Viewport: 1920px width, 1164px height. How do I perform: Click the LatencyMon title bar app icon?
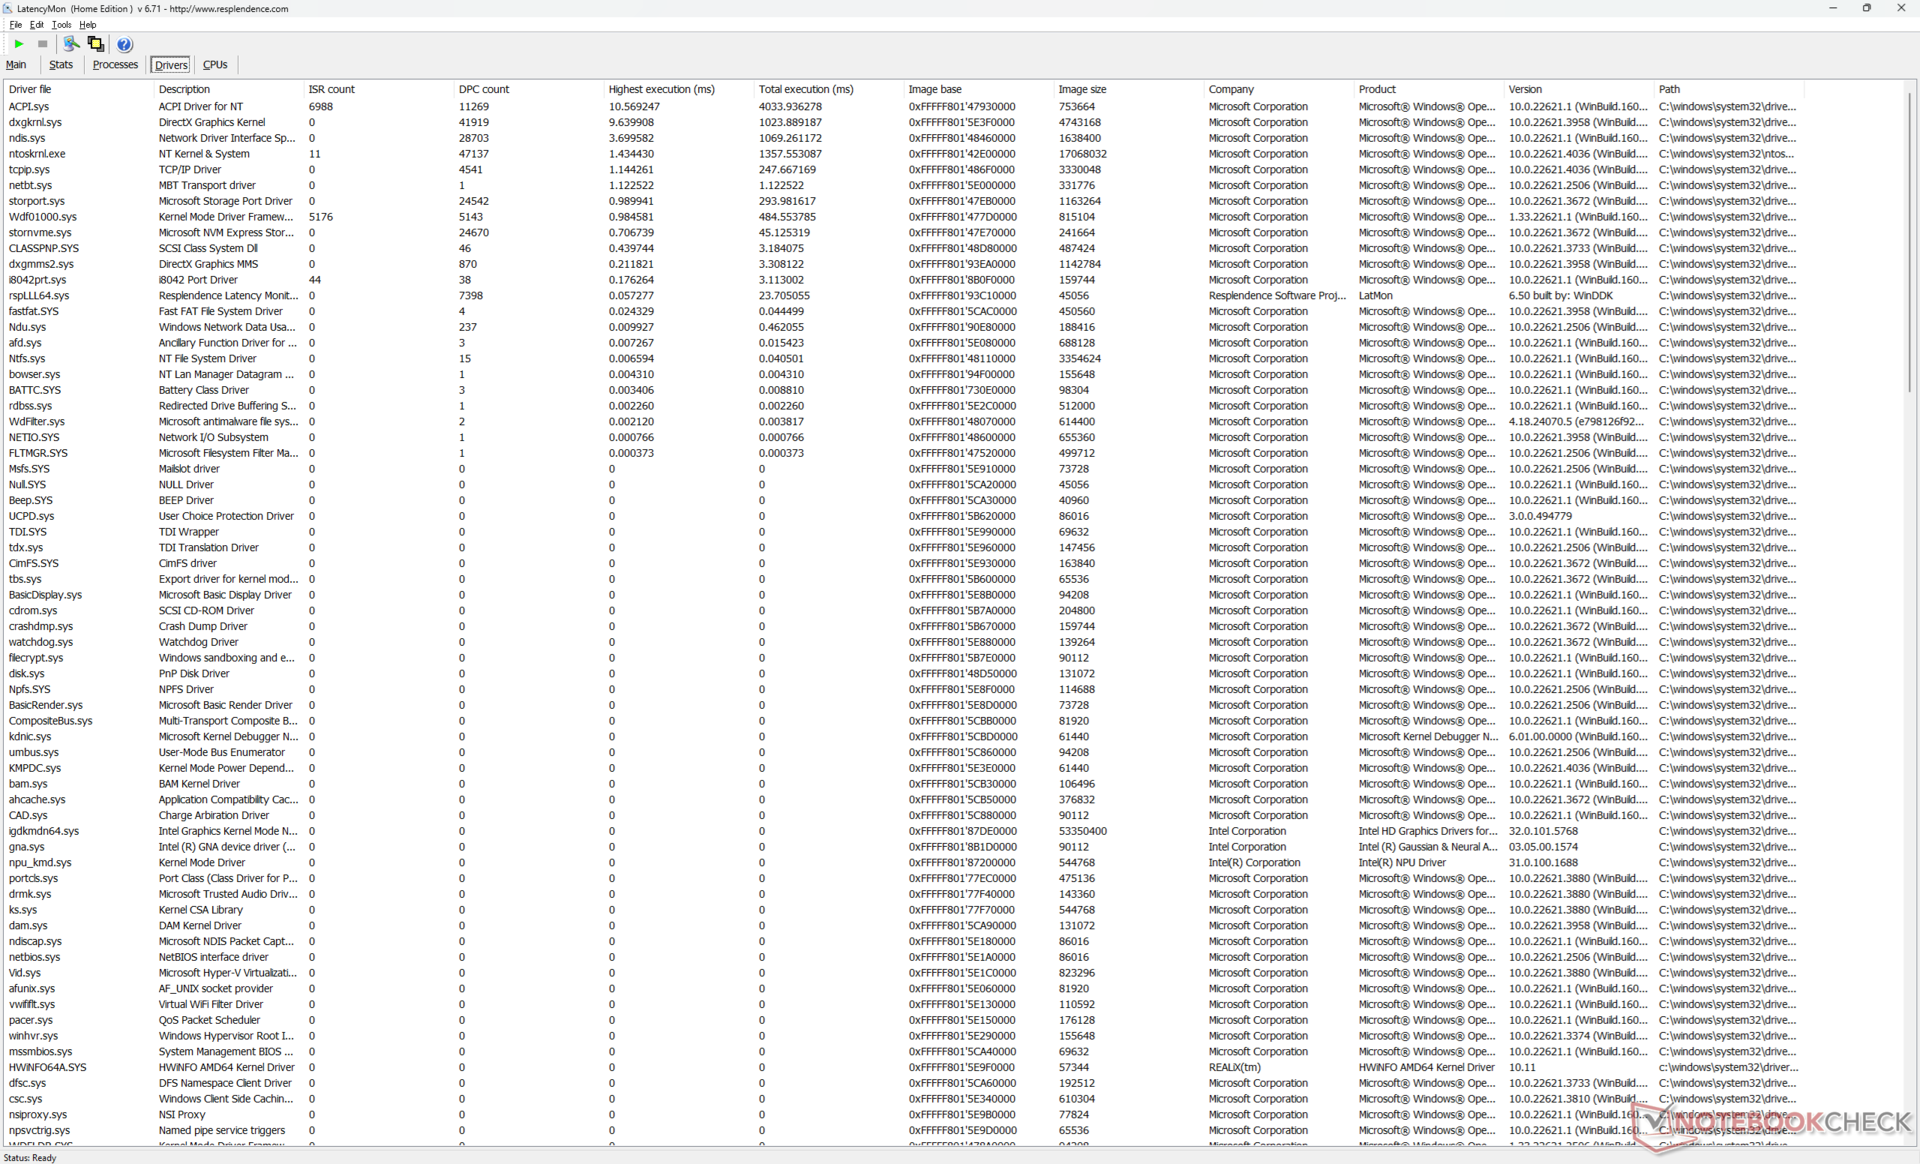click(x=8, y=8)
